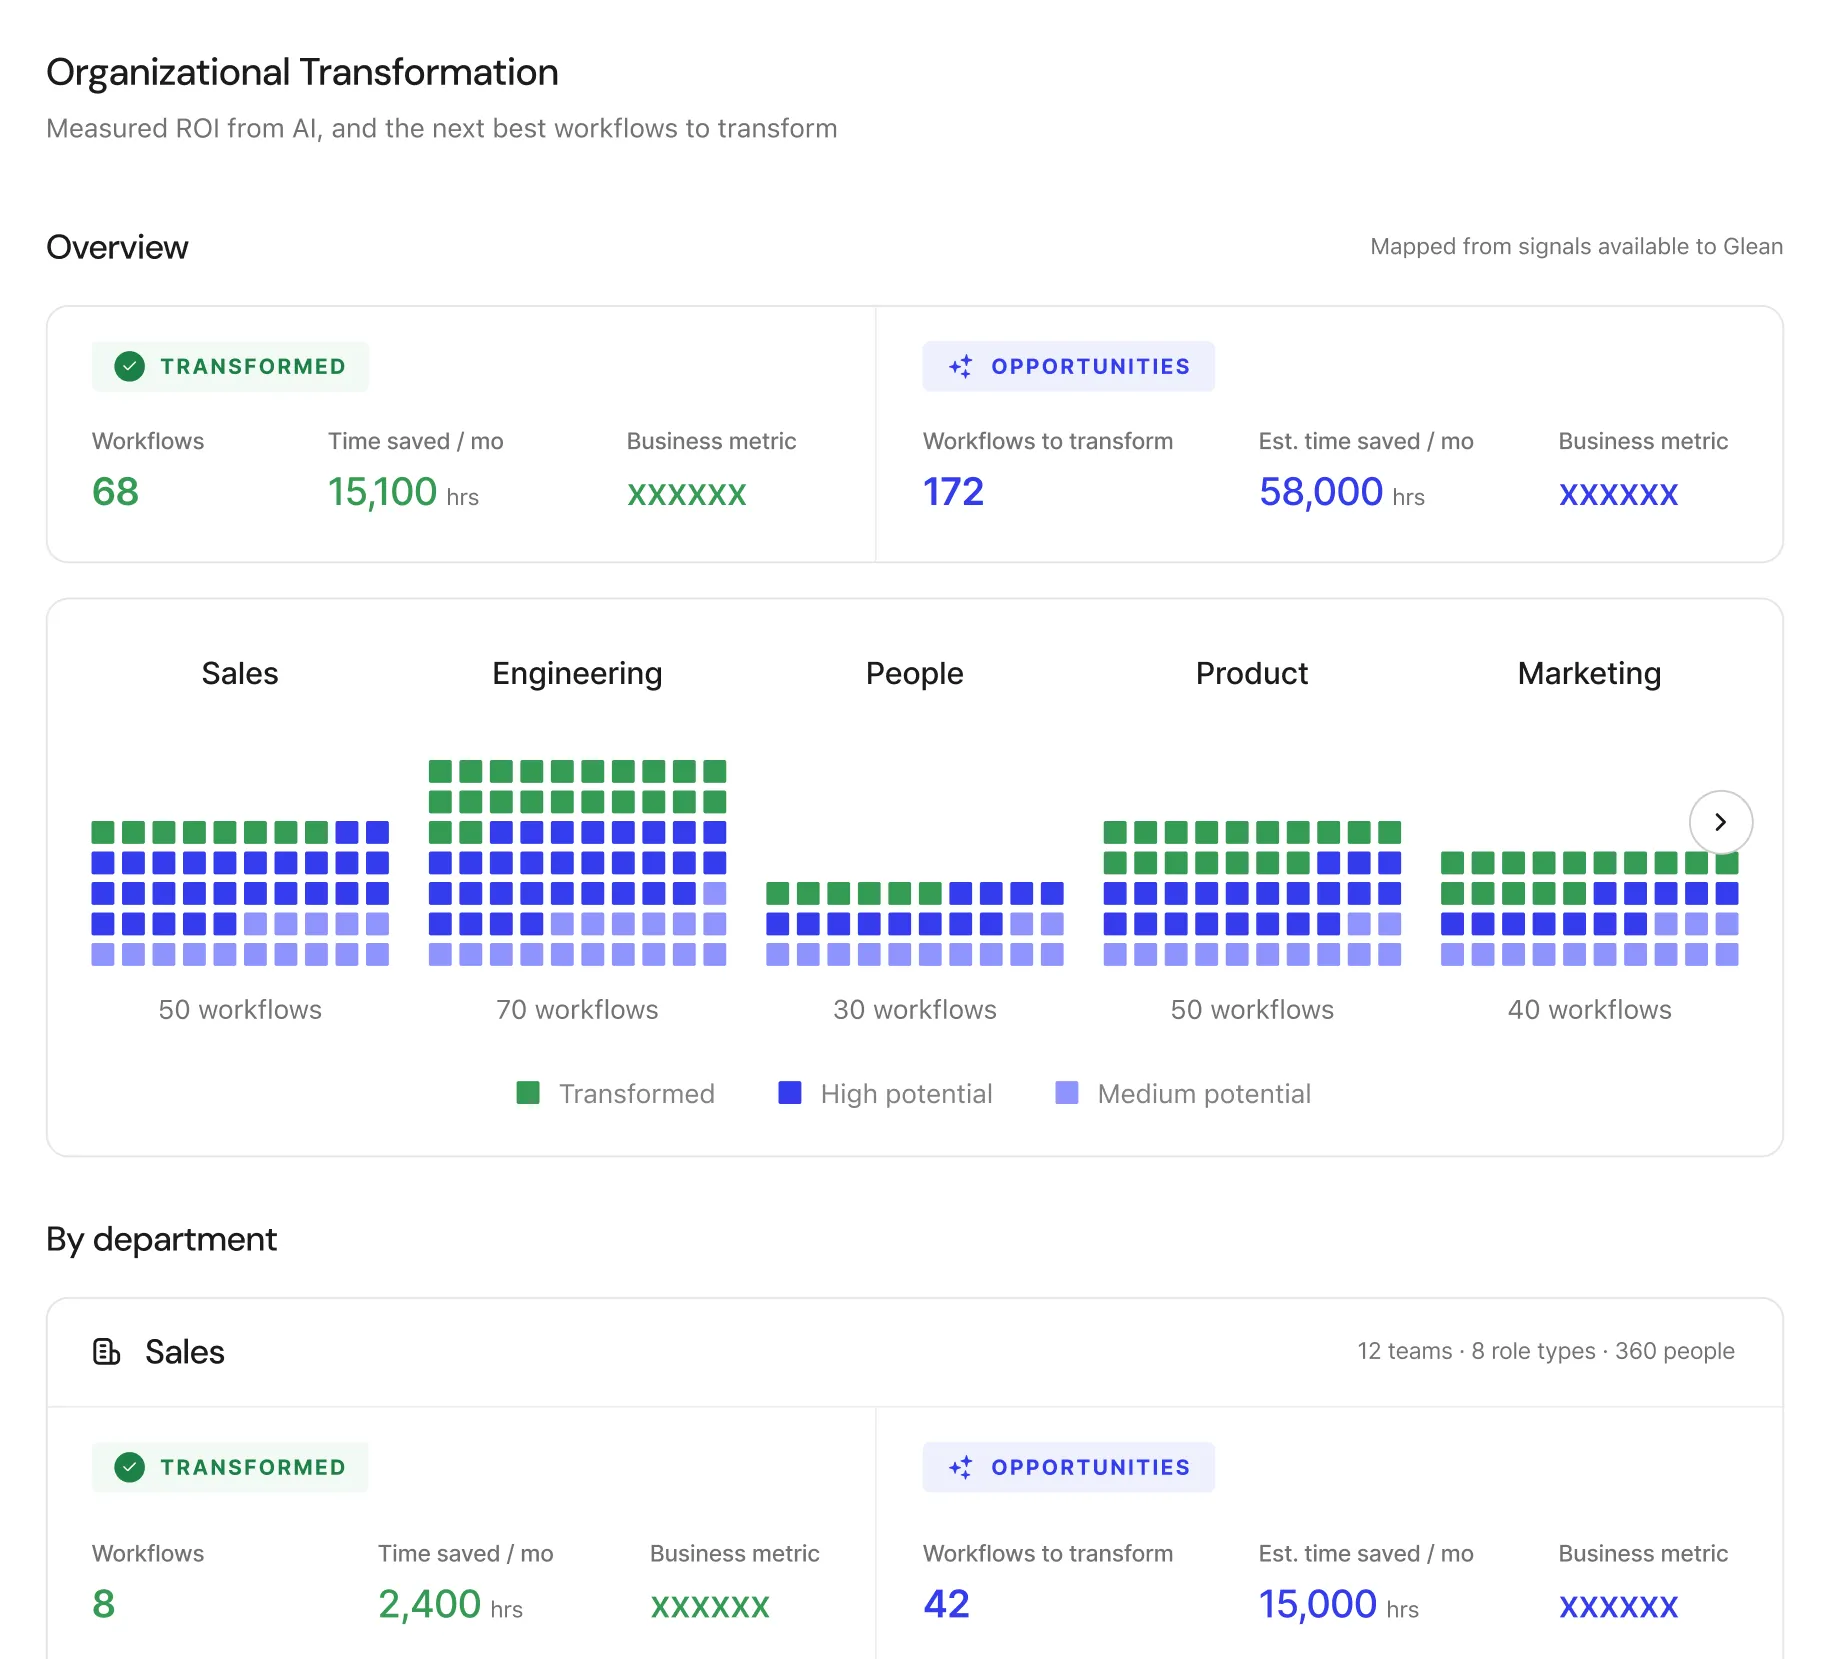Click the Engineering waffle chart grid
Image resolution: width=1830 pixels, height=1659 pixels.
click(577, 863)
